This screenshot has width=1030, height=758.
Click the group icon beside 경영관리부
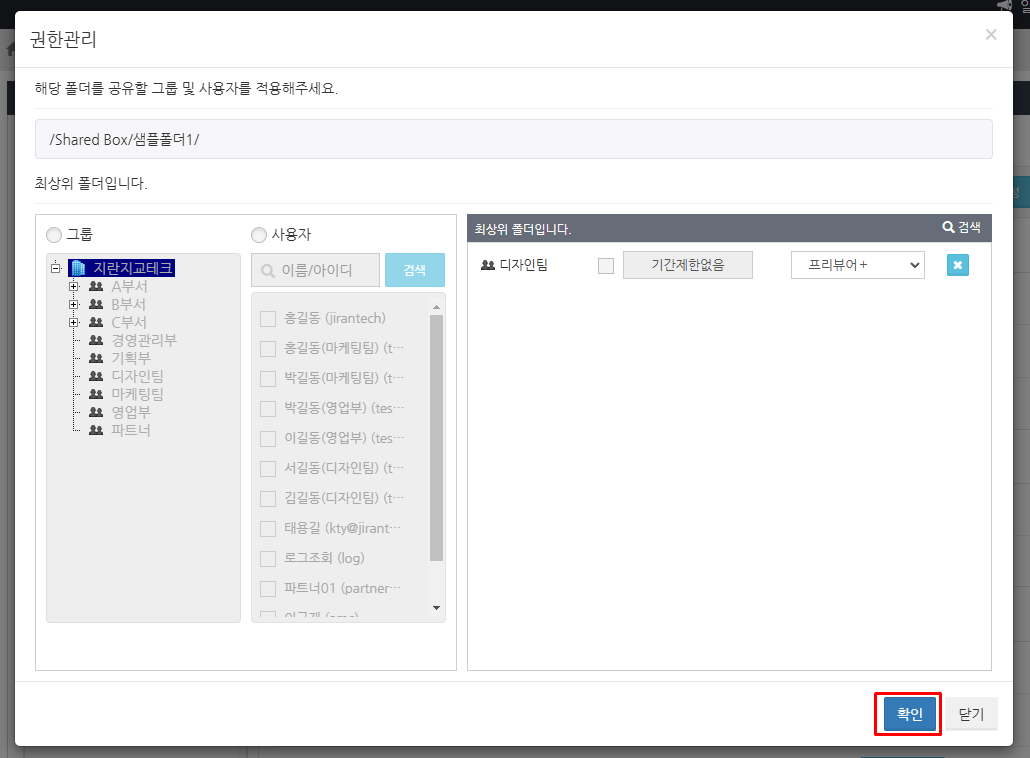coord(96,340)
